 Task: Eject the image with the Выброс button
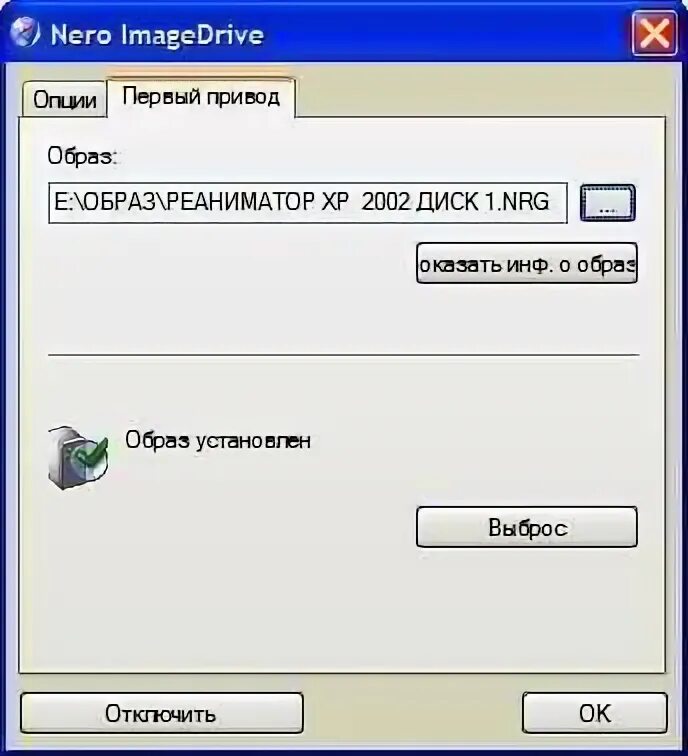[x=526, y=527]
